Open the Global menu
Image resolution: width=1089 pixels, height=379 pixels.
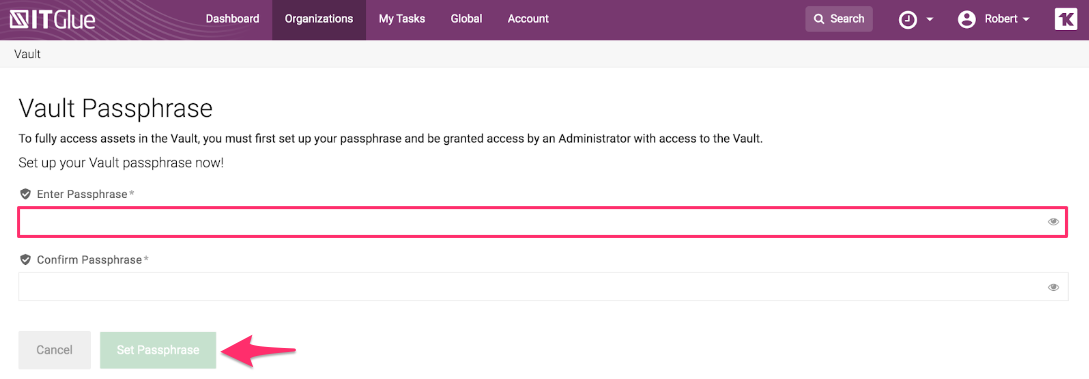click(x=466, y=19)
